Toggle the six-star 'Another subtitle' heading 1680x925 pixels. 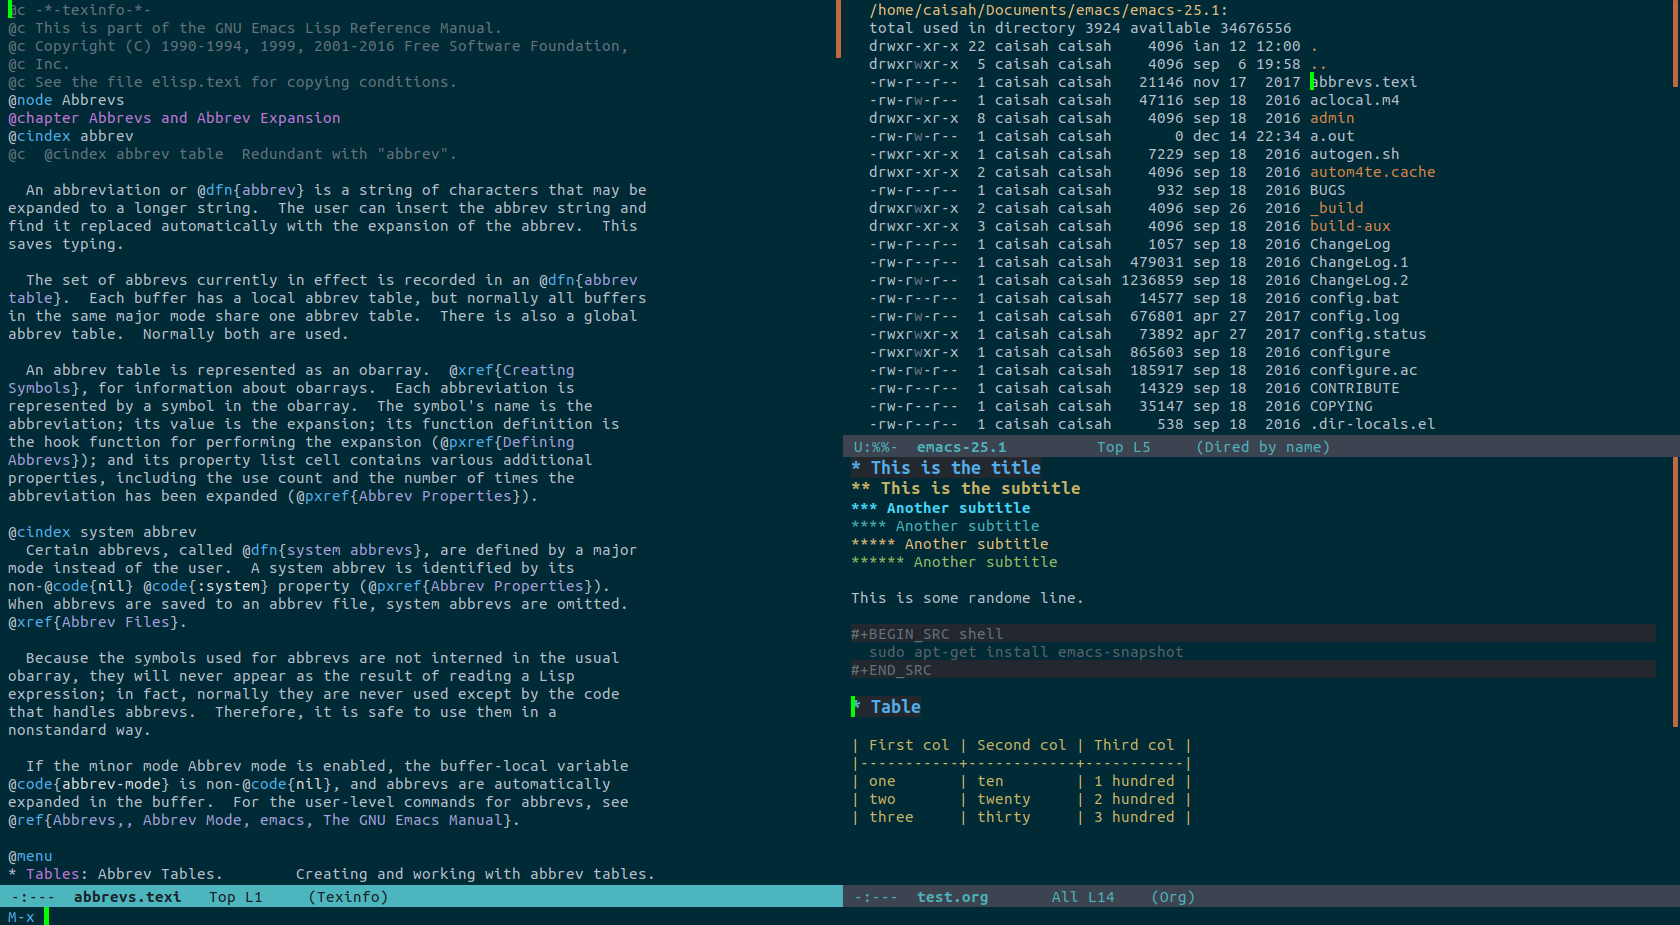click(954, 562)
